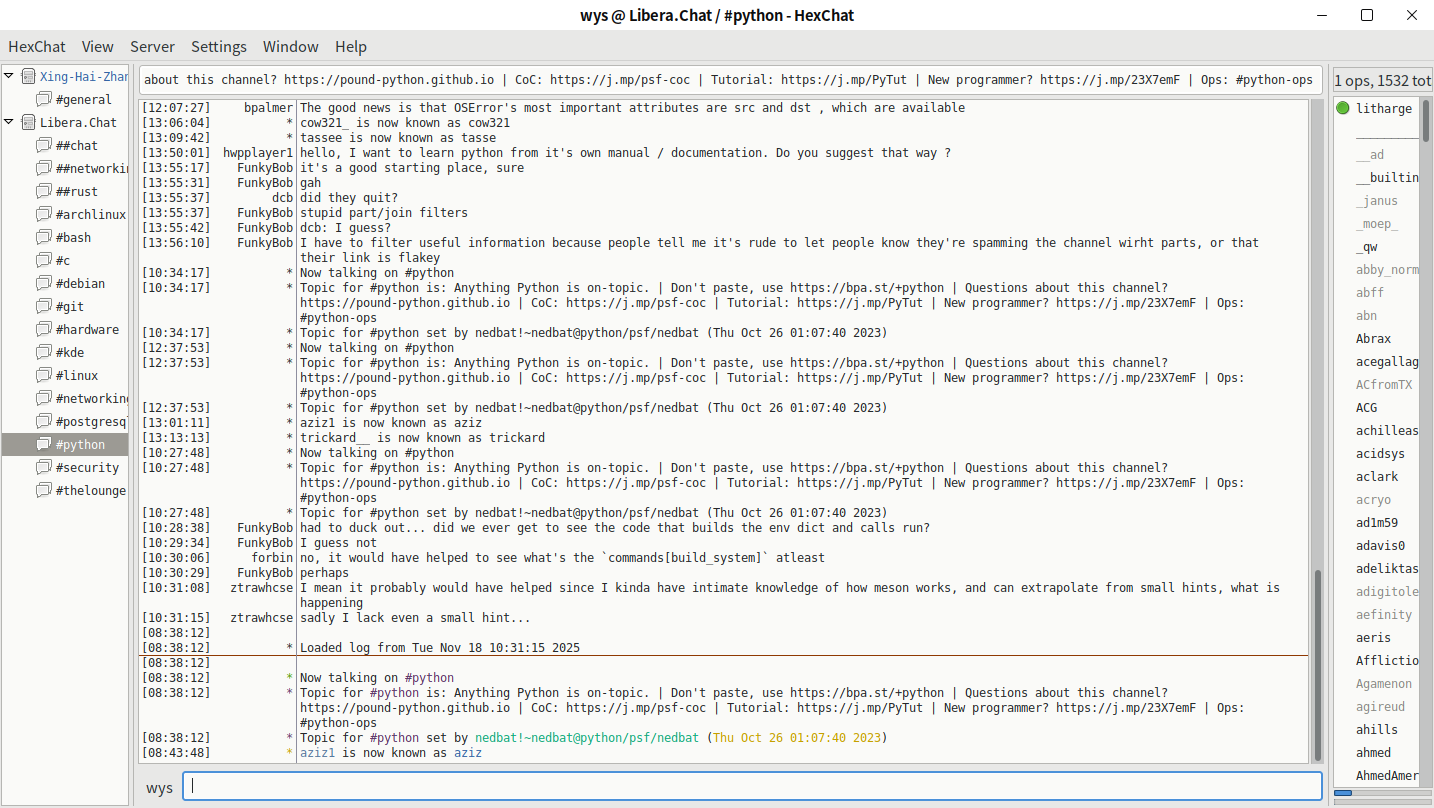Click the #debian channel icon
The height and width of the screenshot is (808, 1434).
[x=43, y=283]
